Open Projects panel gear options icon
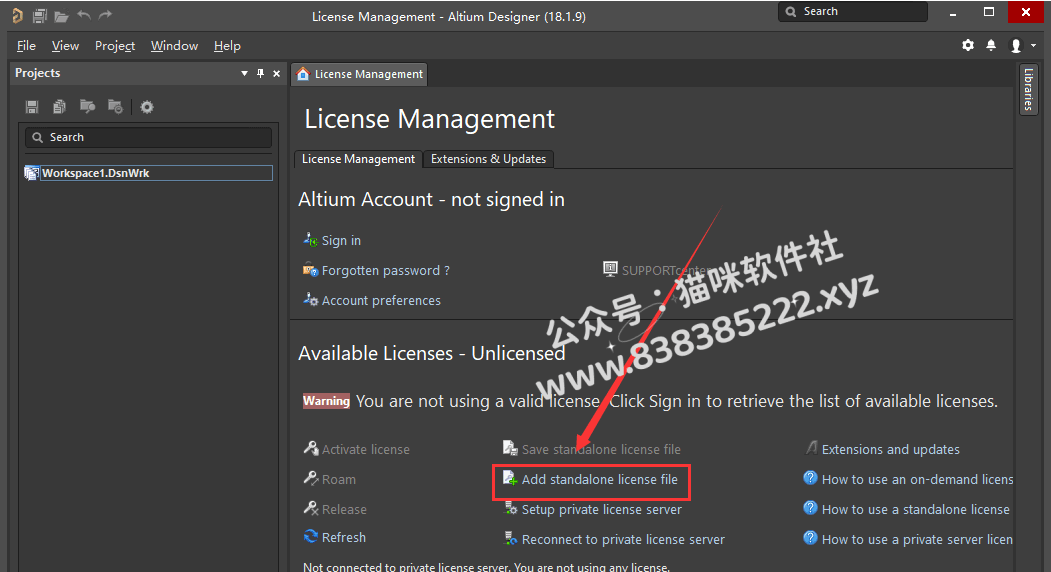Image resolution: width=1051 pixels, height=572 pixels. click(x=147, y=107)
